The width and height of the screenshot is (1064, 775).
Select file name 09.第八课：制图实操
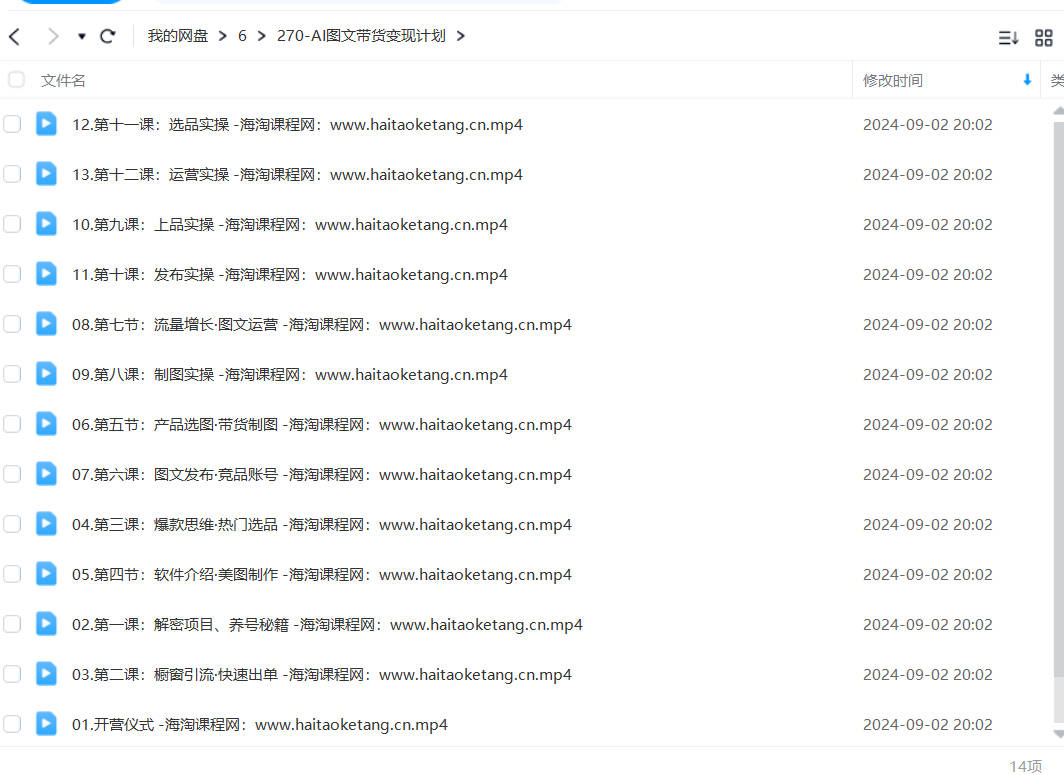click(x=290, y=375)
